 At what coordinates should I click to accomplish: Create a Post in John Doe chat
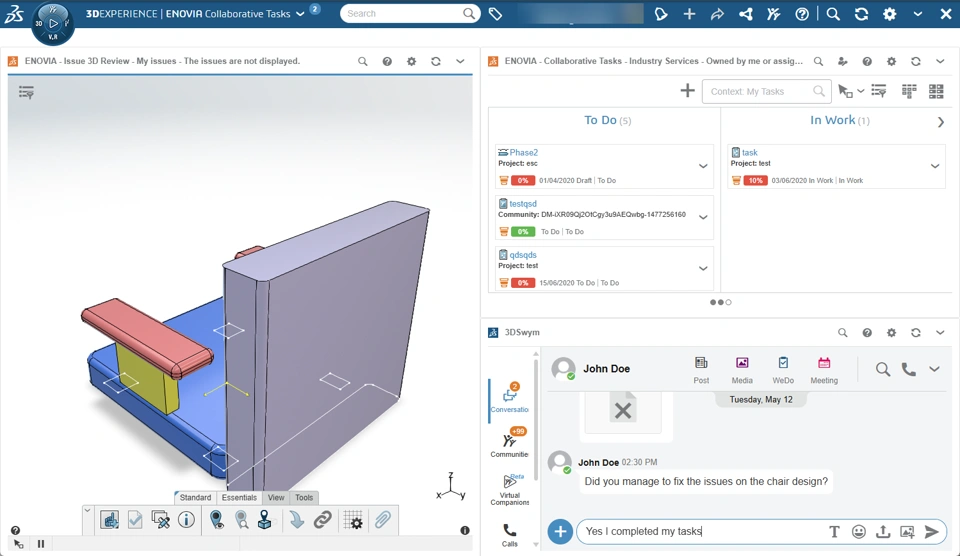(x=701, y=370)
